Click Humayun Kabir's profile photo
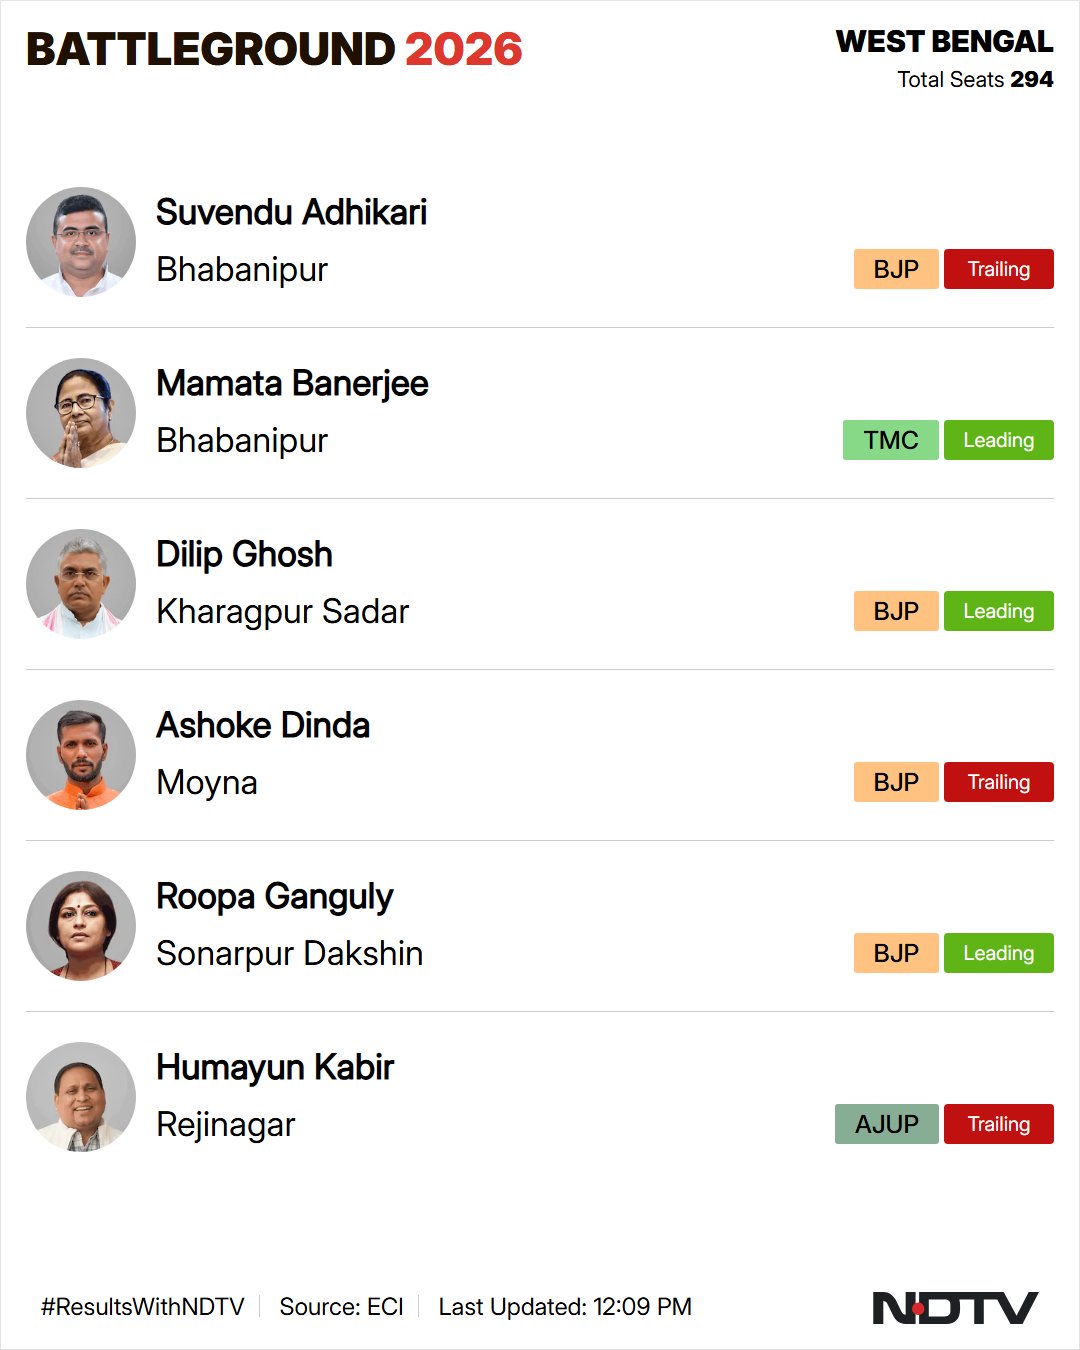The width and height of the screenshot is (1080, 1350). coord(81,1097)
